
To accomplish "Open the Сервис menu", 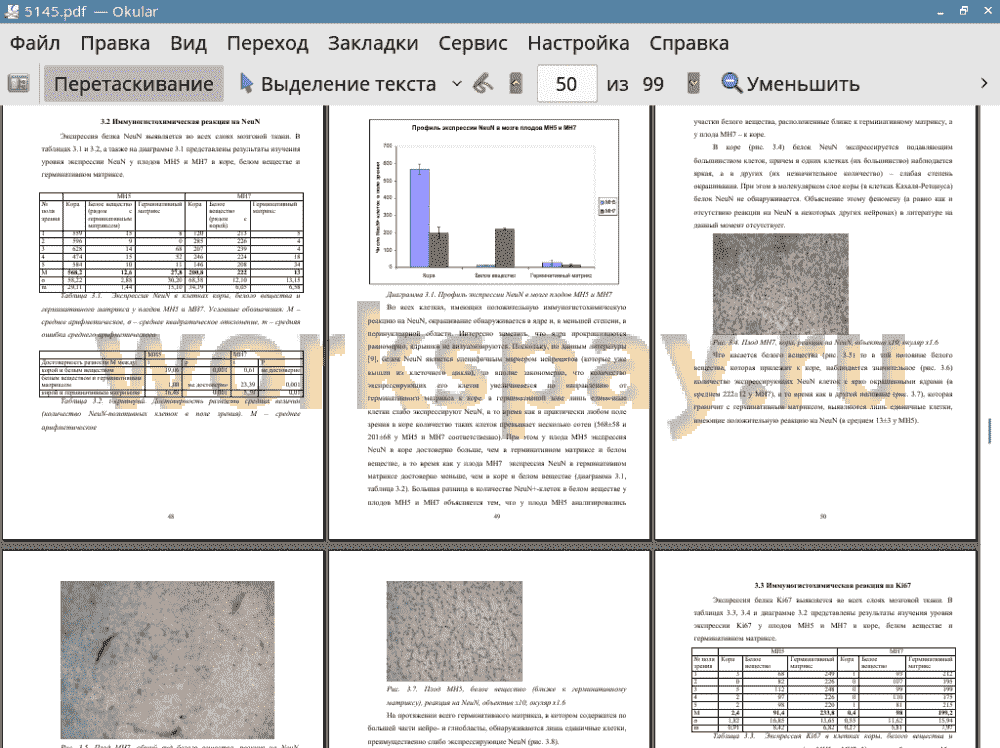I will click(473, 43).
